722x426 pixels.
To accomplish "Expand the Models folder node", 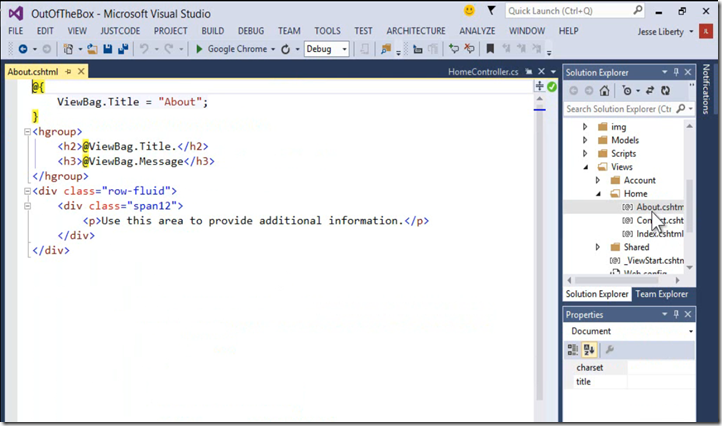I will click(585, 140).
